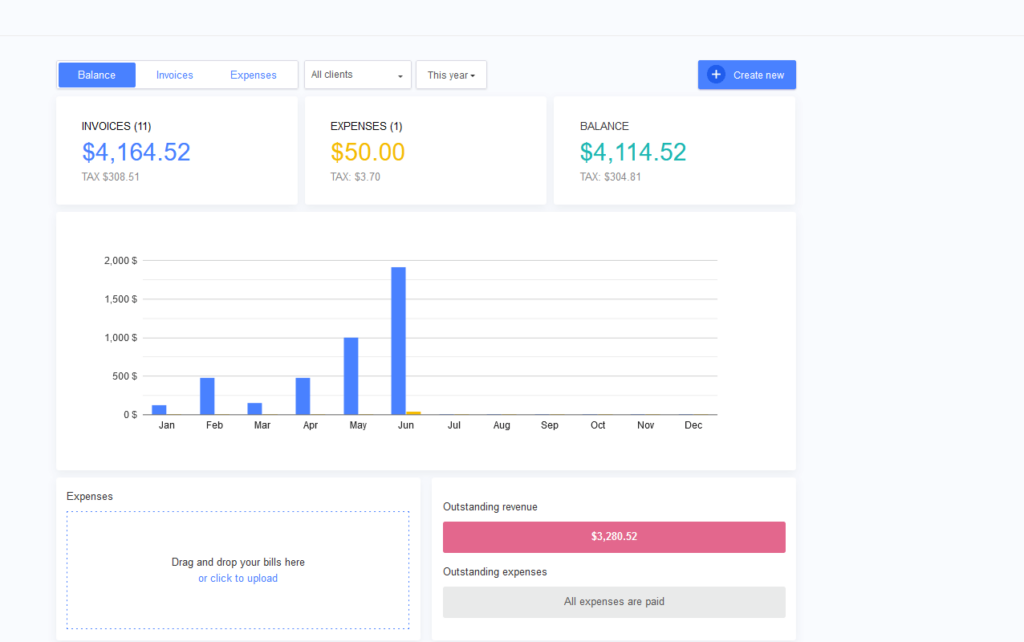Click the yellow June expense bar
Screen dimensions: 1024x642
point(413,413)
